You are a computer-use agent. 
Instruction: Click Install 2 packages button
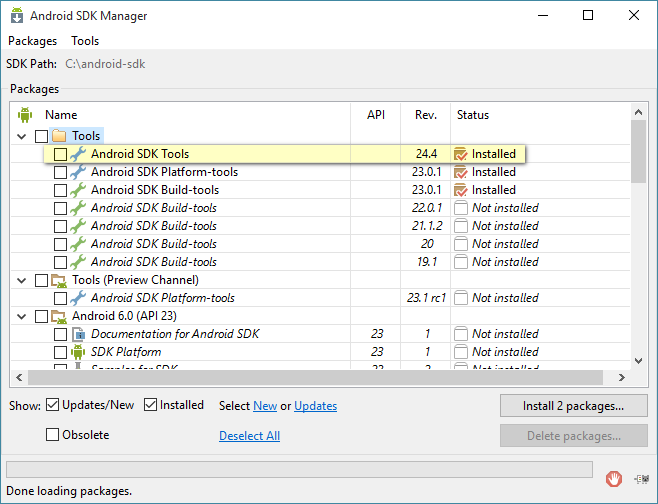pos(574,406)
